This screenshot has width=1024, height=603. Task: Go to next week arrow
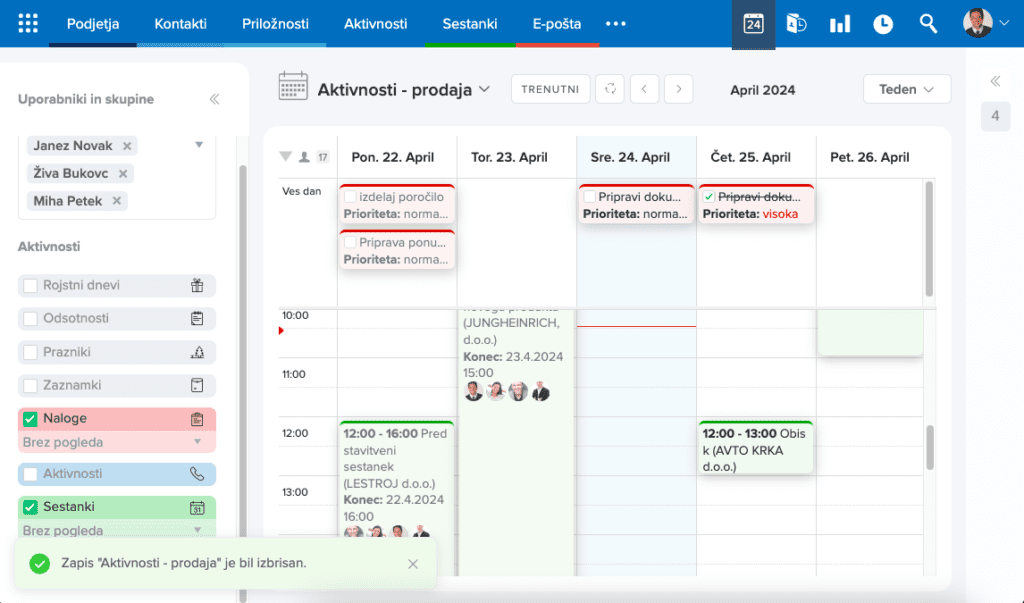[679, 89]
